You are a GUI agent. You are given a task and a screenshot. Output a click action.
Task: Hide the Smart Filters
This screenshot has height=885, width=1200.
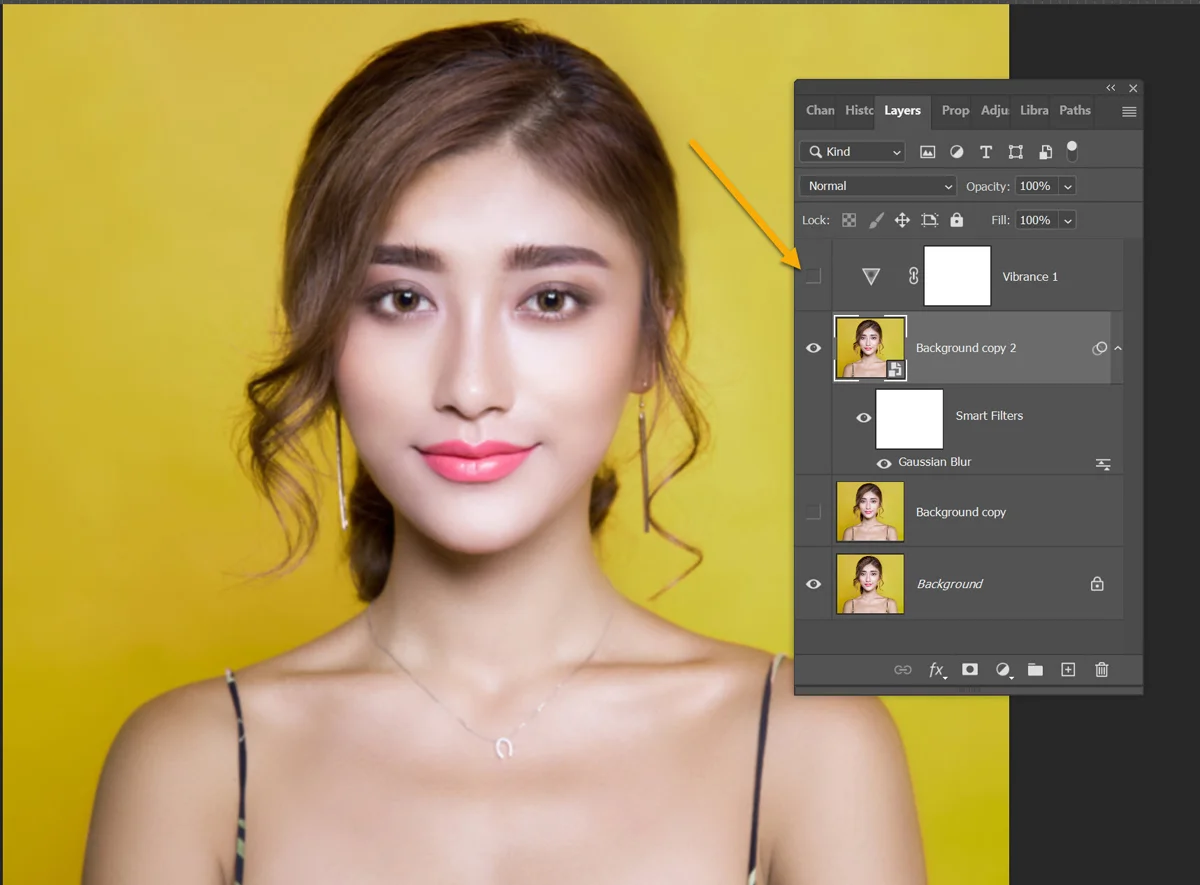864,418
